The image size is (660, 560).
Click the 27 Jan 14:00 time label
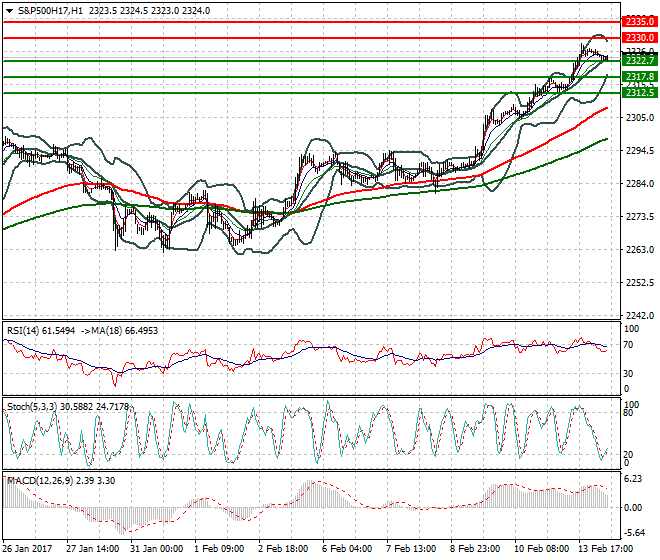(x=93, y=549)
